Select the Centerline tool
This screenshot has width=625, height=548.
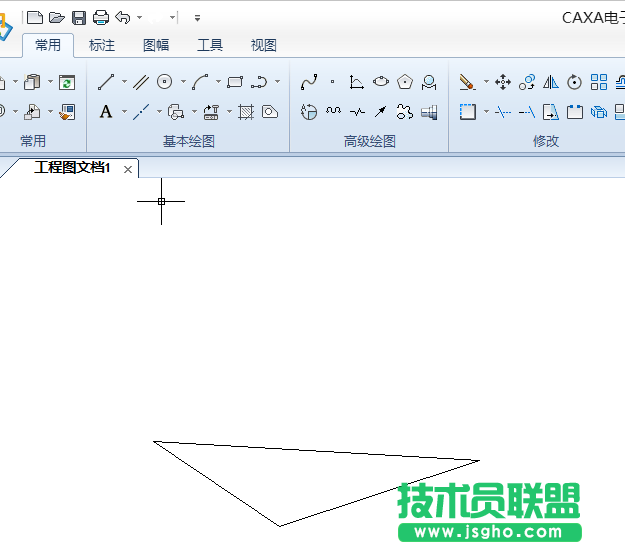(141, 112)
